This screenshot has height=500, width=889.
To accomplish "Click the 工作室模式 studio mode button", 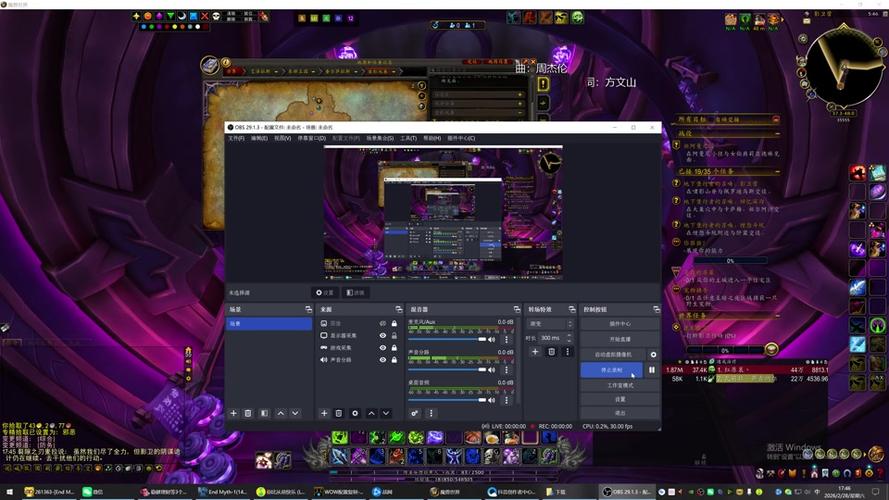I will [620, 385].
